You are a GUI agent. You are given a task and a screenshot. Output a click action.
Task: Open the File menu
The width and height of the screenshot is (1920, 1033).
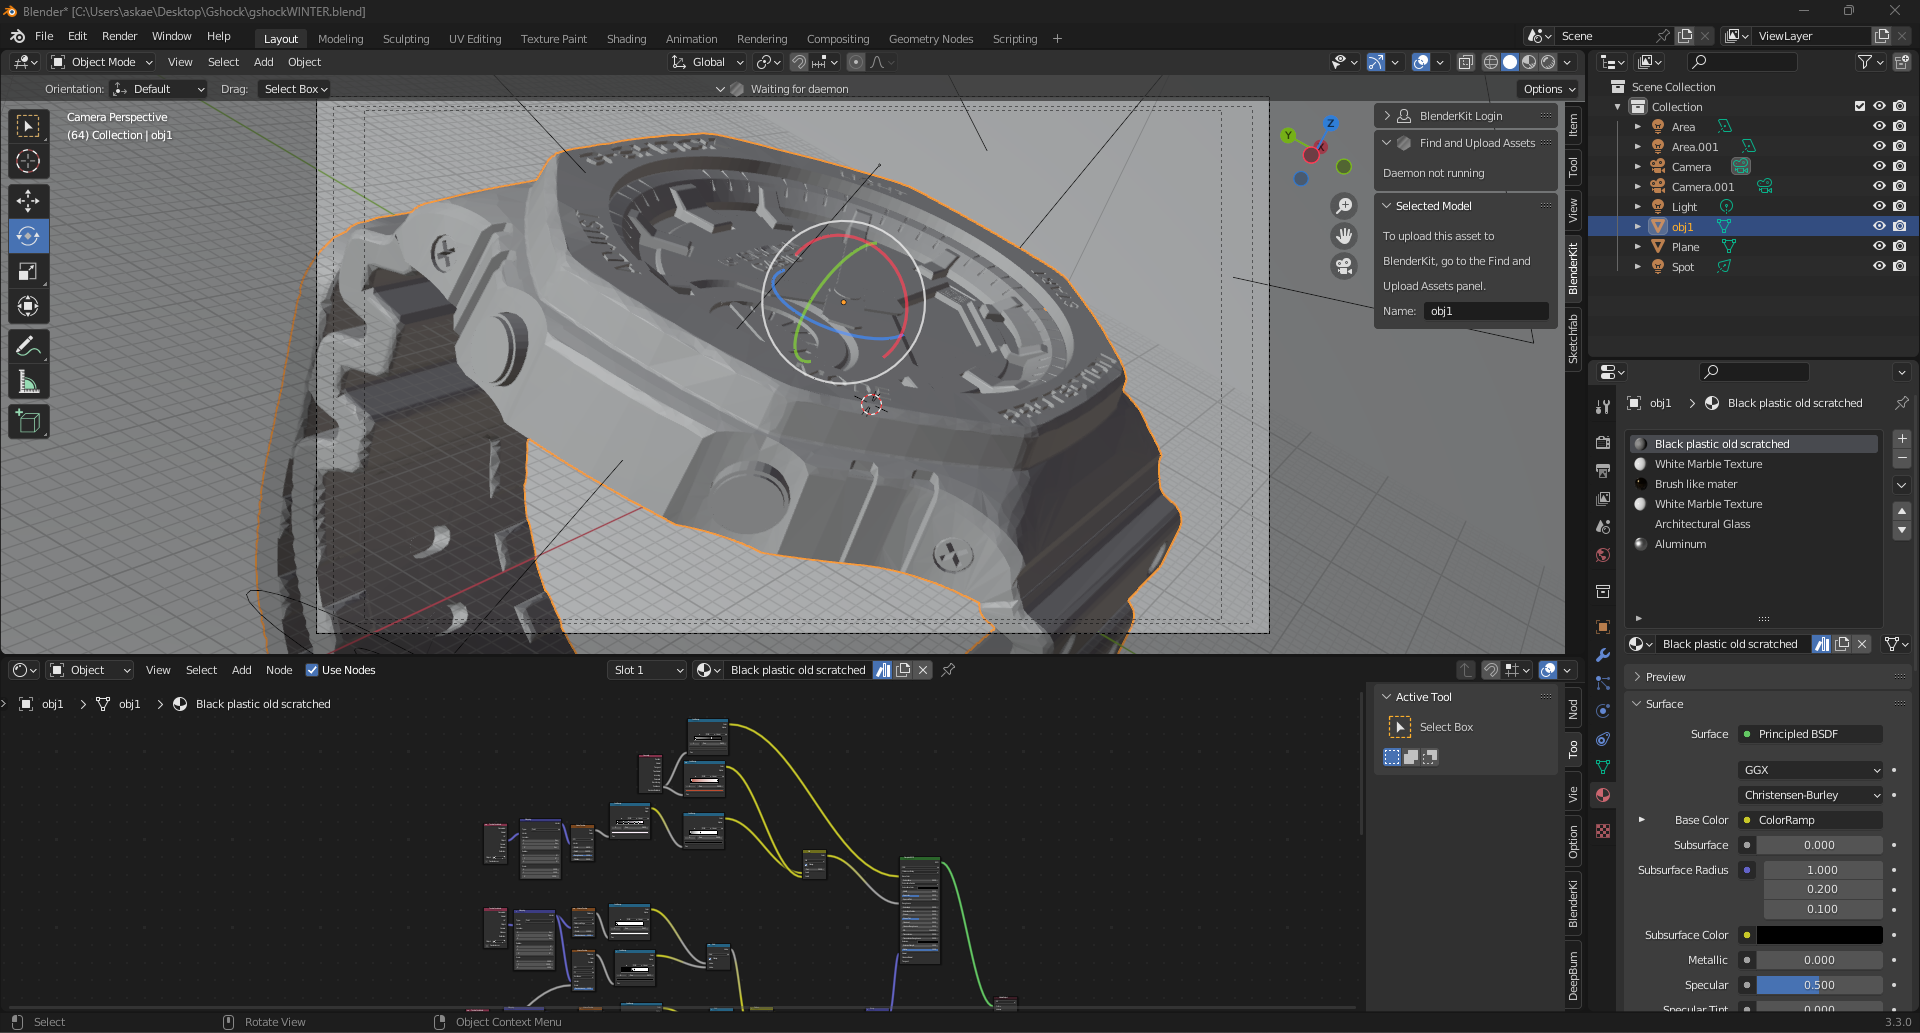44,36
